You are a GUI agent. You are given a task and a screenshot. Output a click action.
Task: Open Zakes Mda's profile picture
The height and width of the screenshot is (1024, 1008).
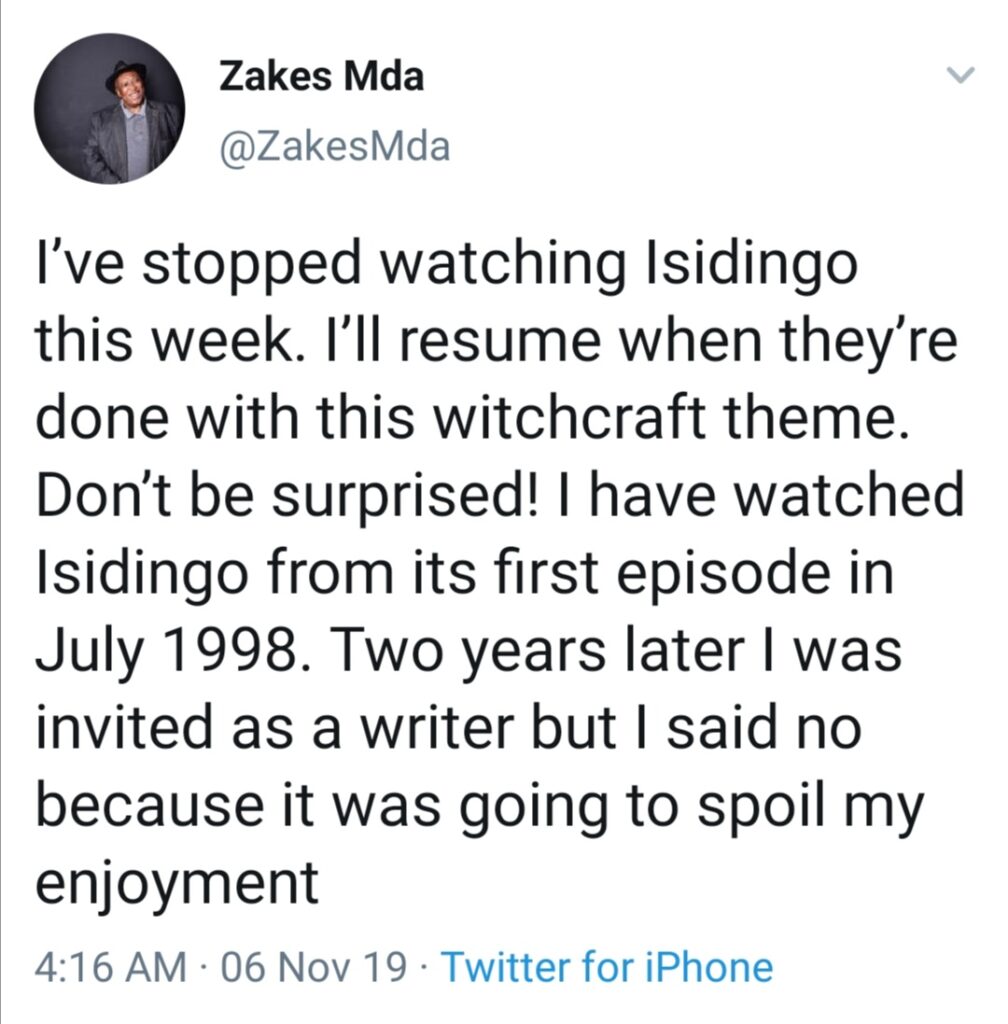(110, 109)
